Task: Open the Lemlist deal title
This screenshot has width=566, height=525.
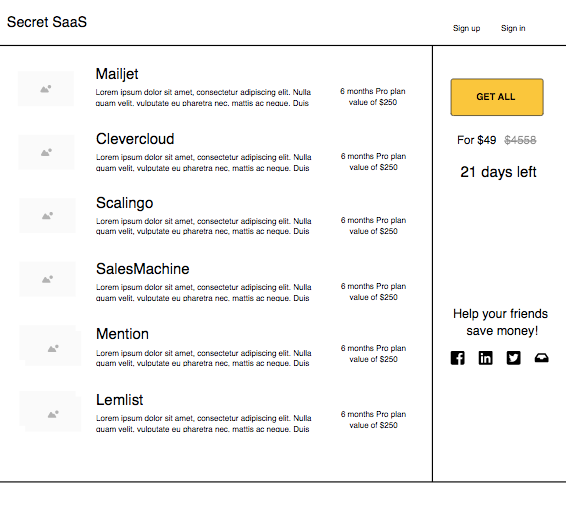Action: click(119, 400)
